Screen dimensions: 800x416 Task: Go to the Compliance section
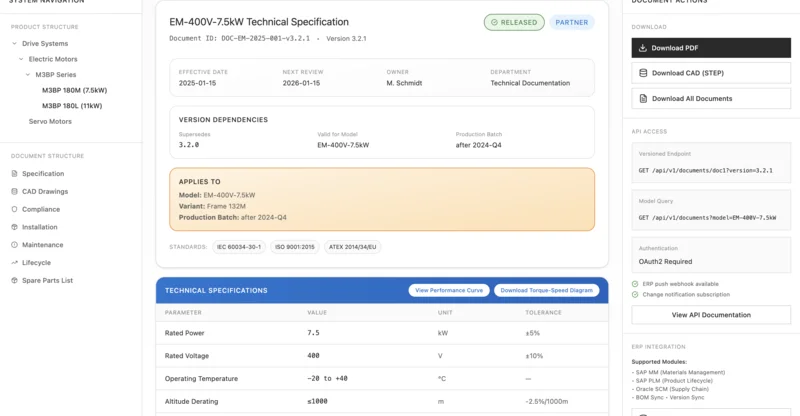41,209
